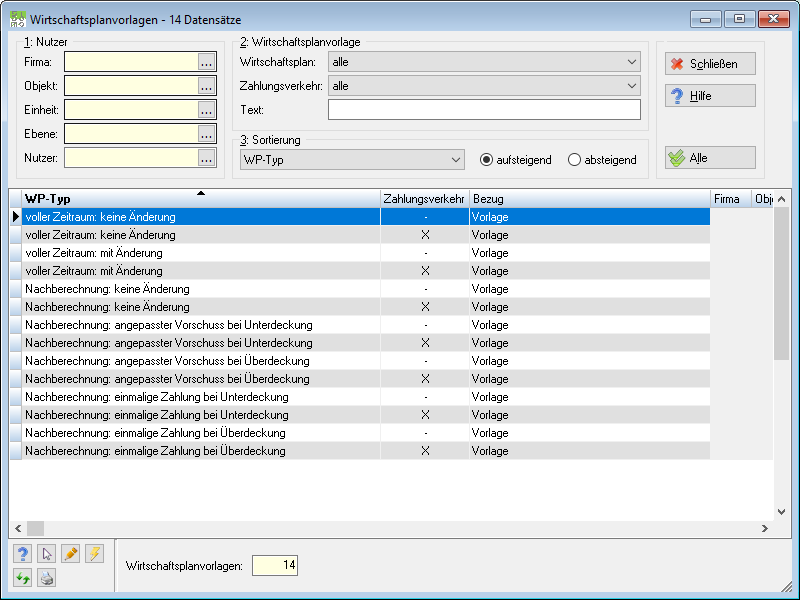Open the WP-Typ sorting dropdown
800x600 pixels.
pos(352,160)
